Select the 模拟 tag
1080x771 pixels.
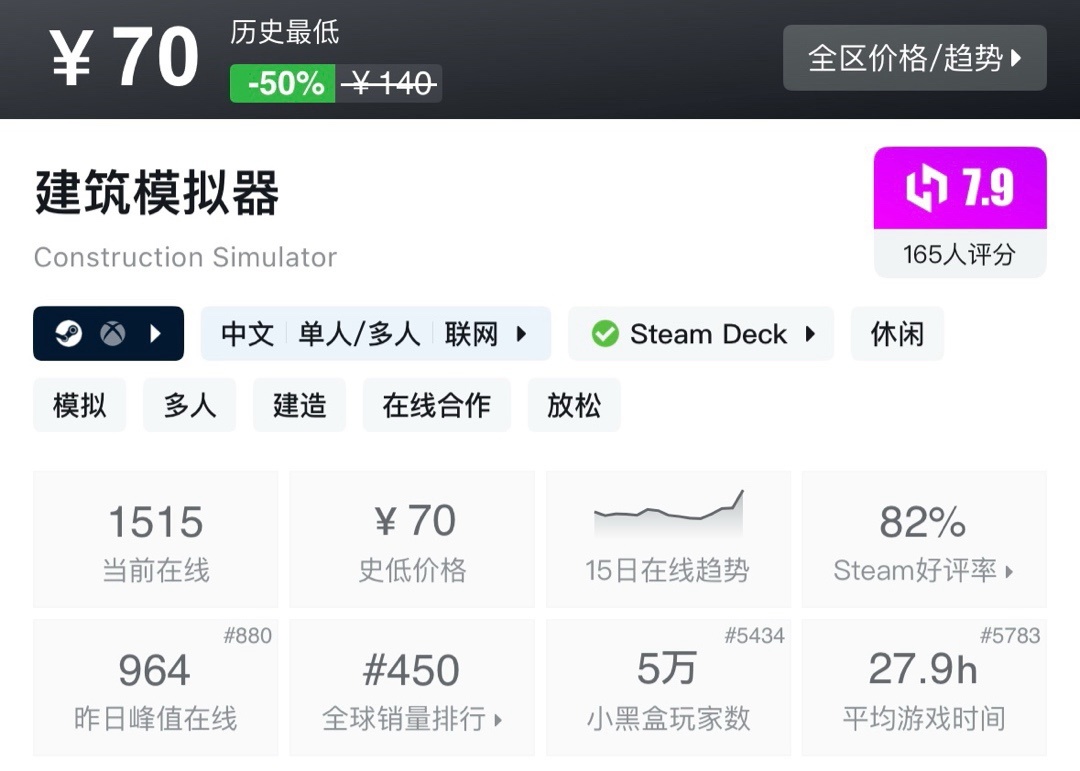point(80,405)
